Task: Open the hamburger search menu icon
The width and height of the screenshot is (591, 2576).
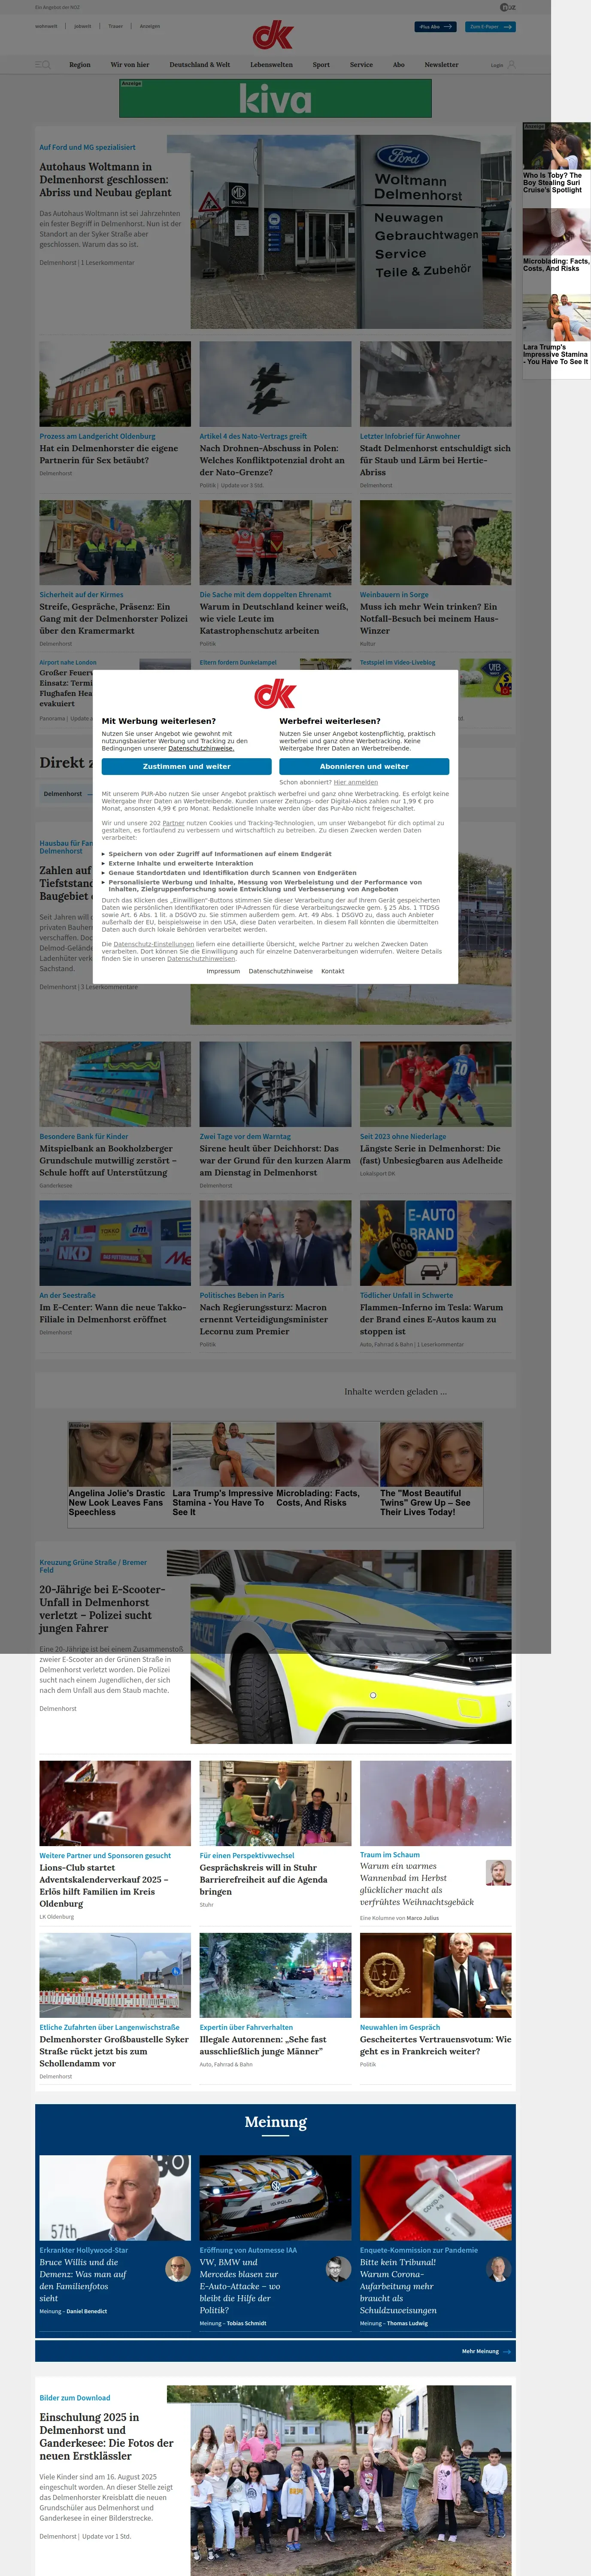Action: click(x=42, y=65)
